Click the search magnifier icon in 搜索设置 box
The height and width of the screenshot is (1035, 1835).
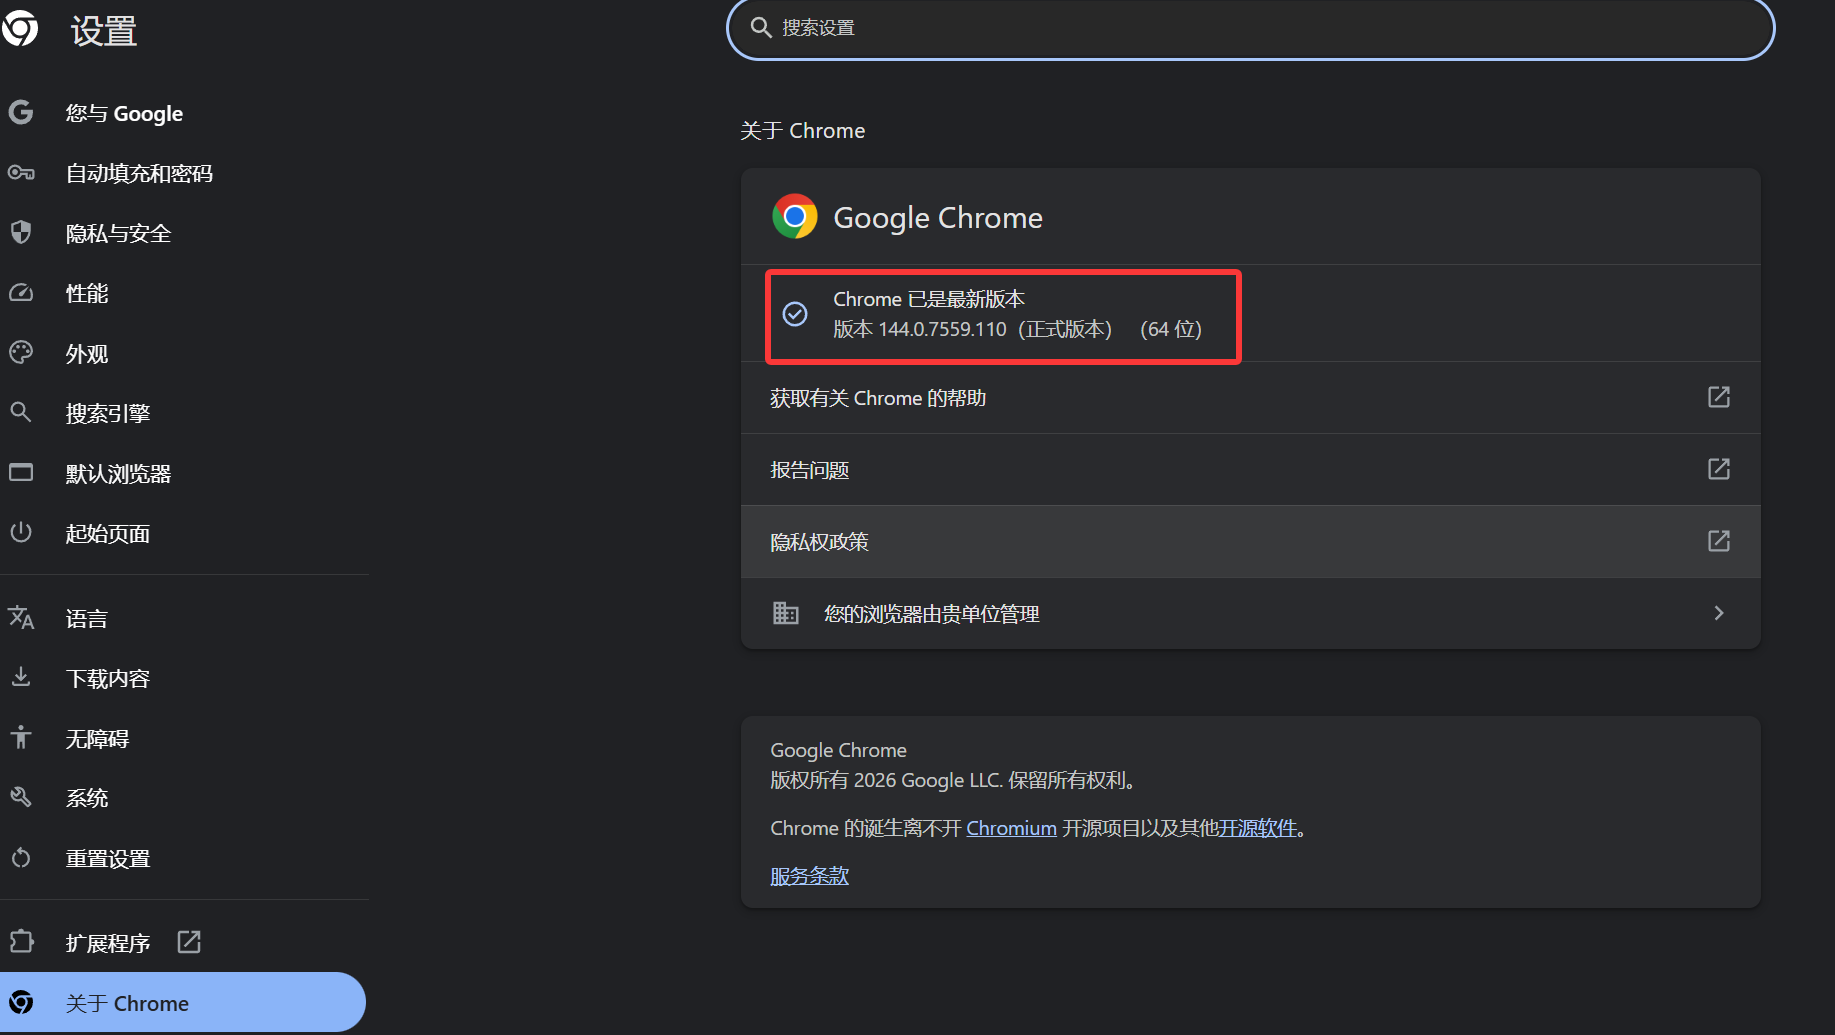coord(761,28)
